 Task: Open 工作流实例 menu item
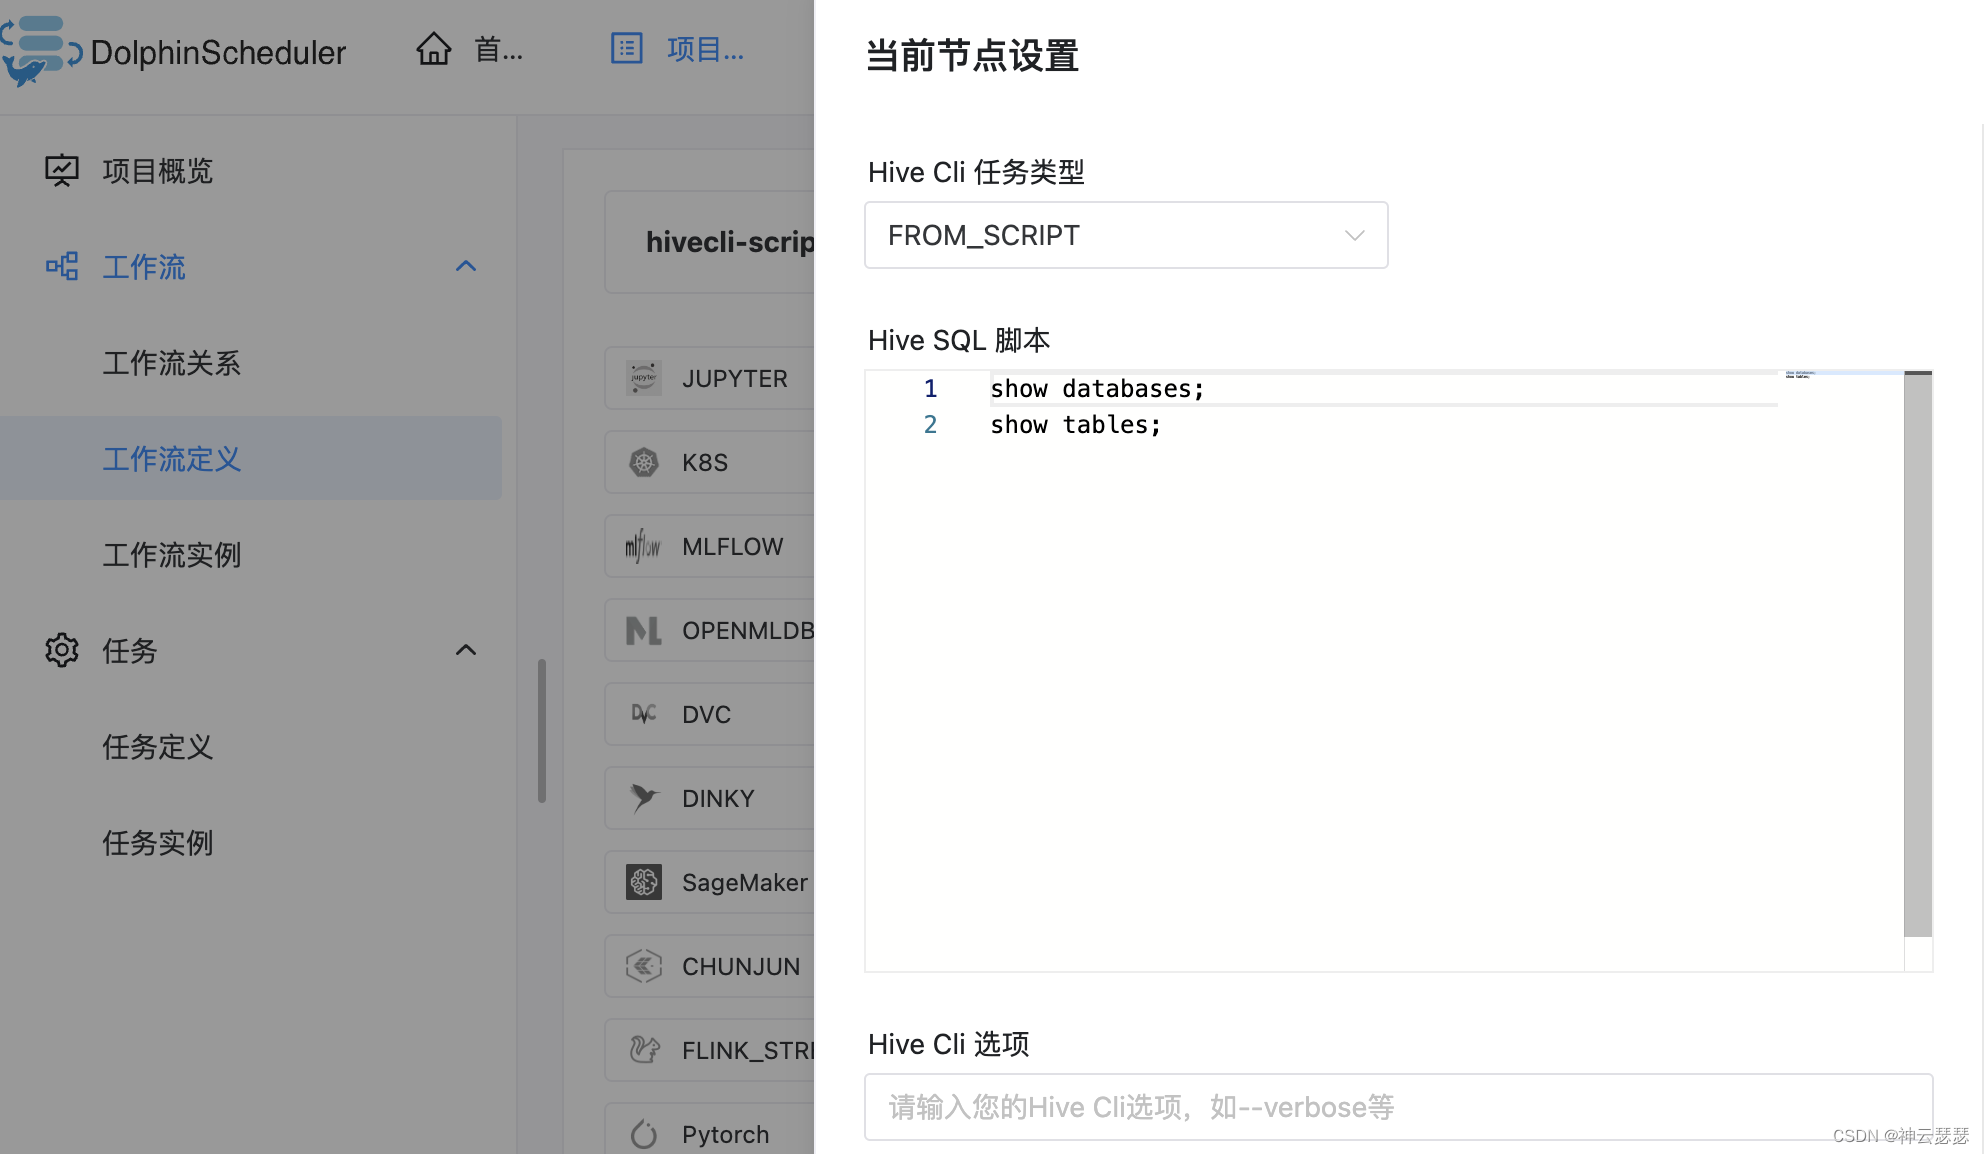(171, 555)
